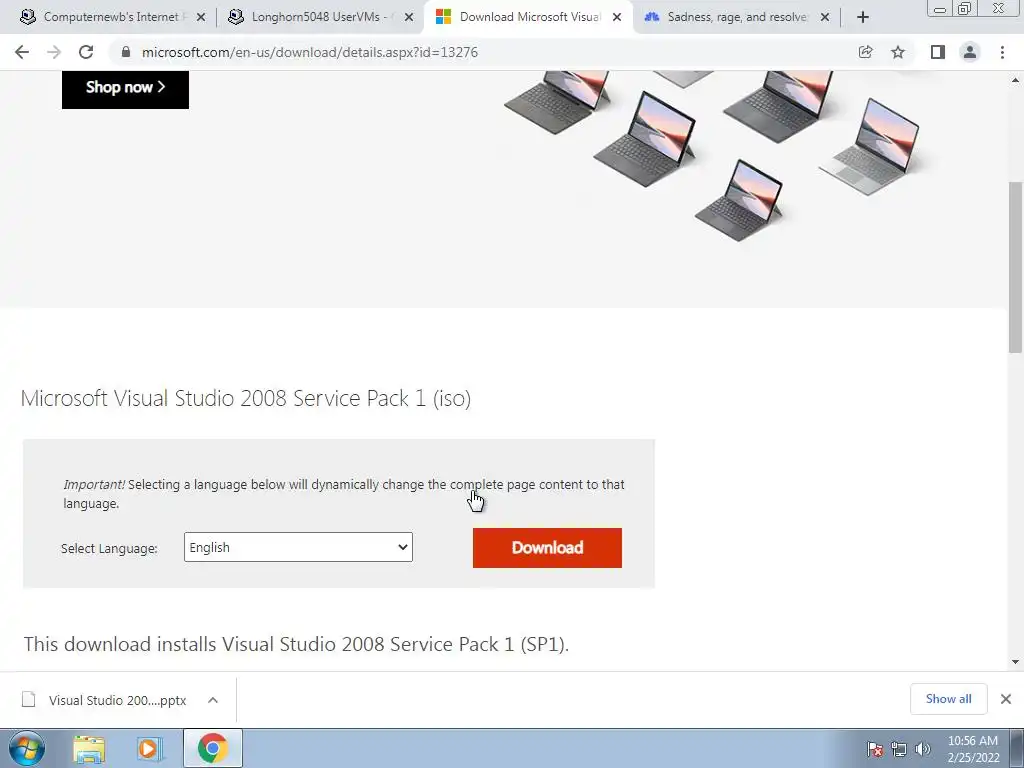Close the Longhorn5048 UserVMs tab
The image size is (1024, 768).
point(409,18)
